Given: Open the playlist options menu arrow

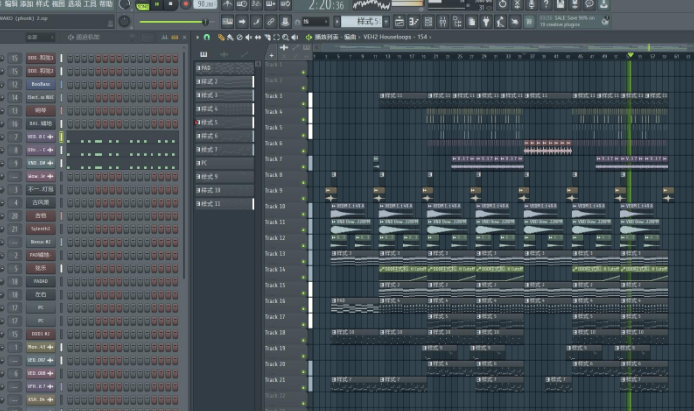Looking at the screenshot, I should tap(199, 36).
